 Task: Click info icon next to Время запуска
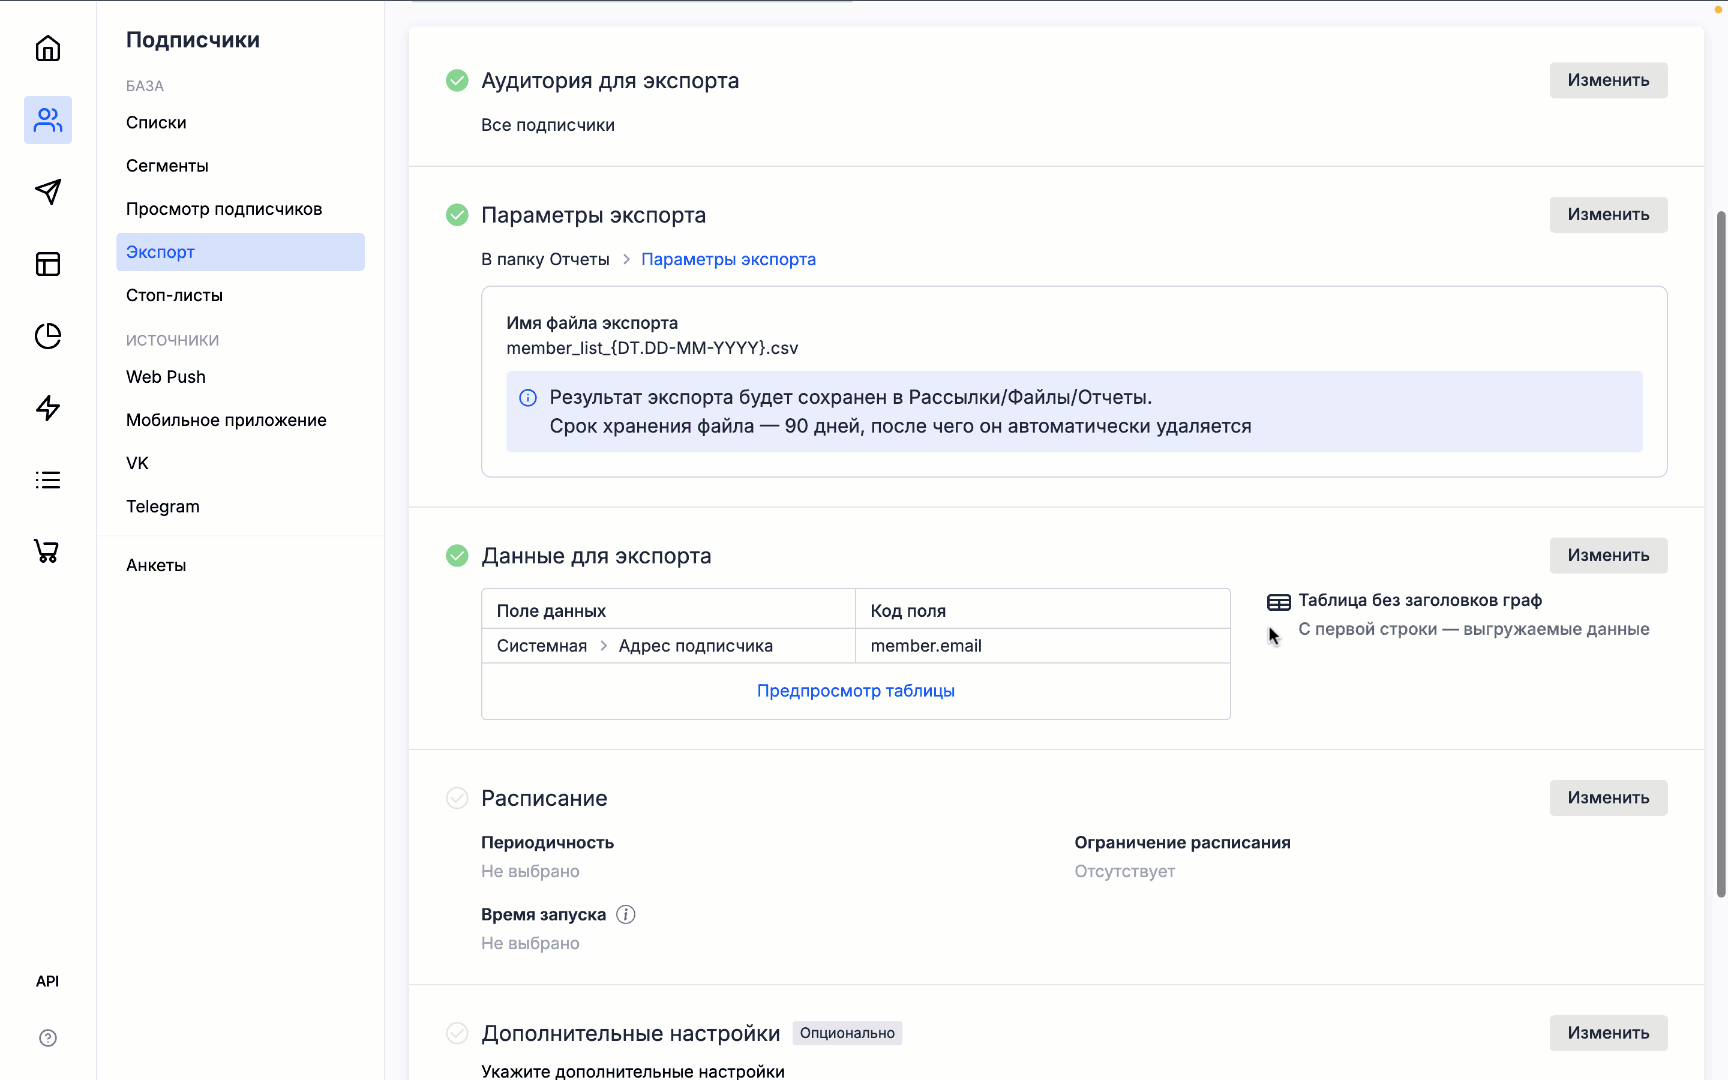click(626, 914)
